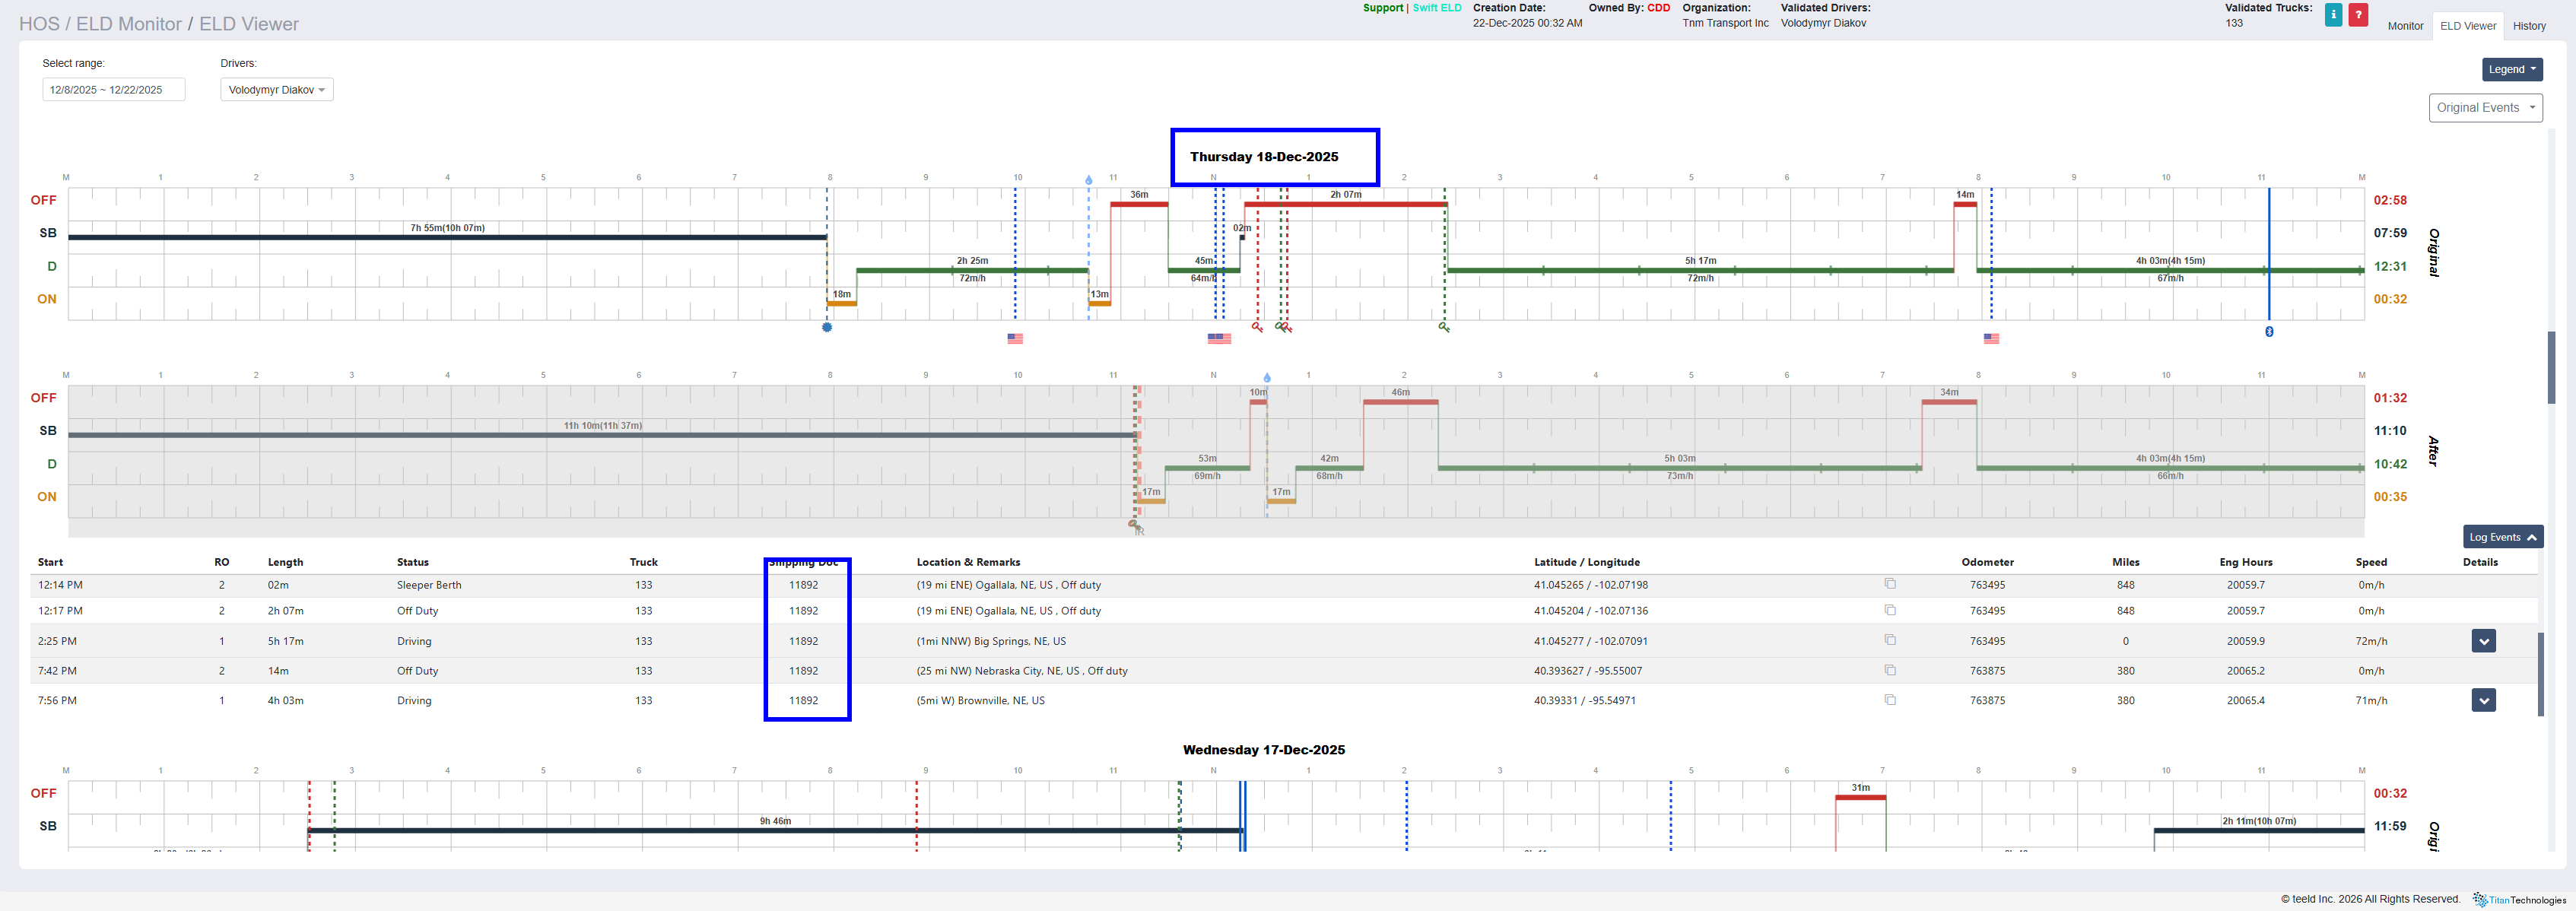Click the Bluetooth icon below the original graph

click(2269, 332)
